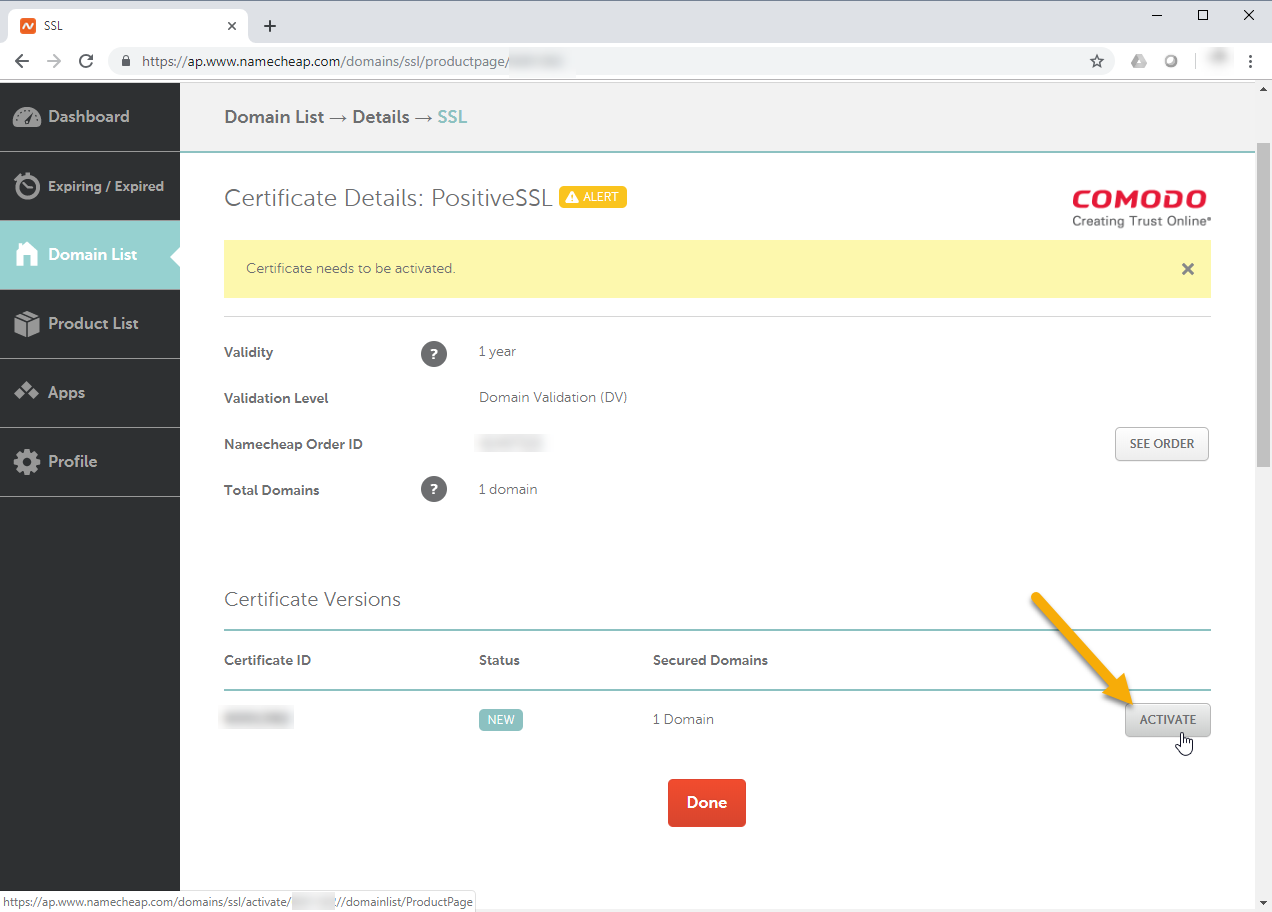
Task: Dismiss the yellow activation notice
Action: 1188,269
